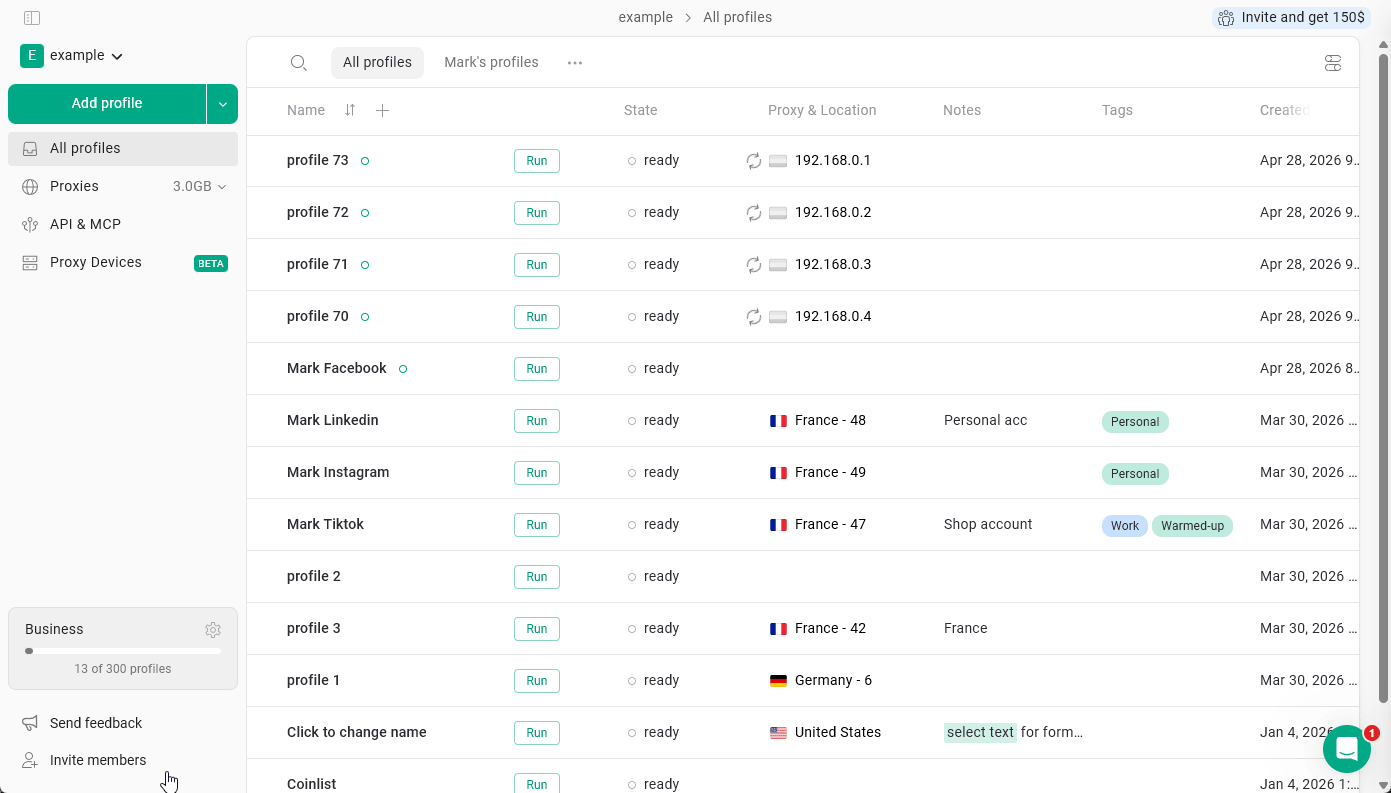The image size is (1391, 793).
Task: Click the rotate IP icon for 192.168.0.4
Action: click(x=754, y=317)
